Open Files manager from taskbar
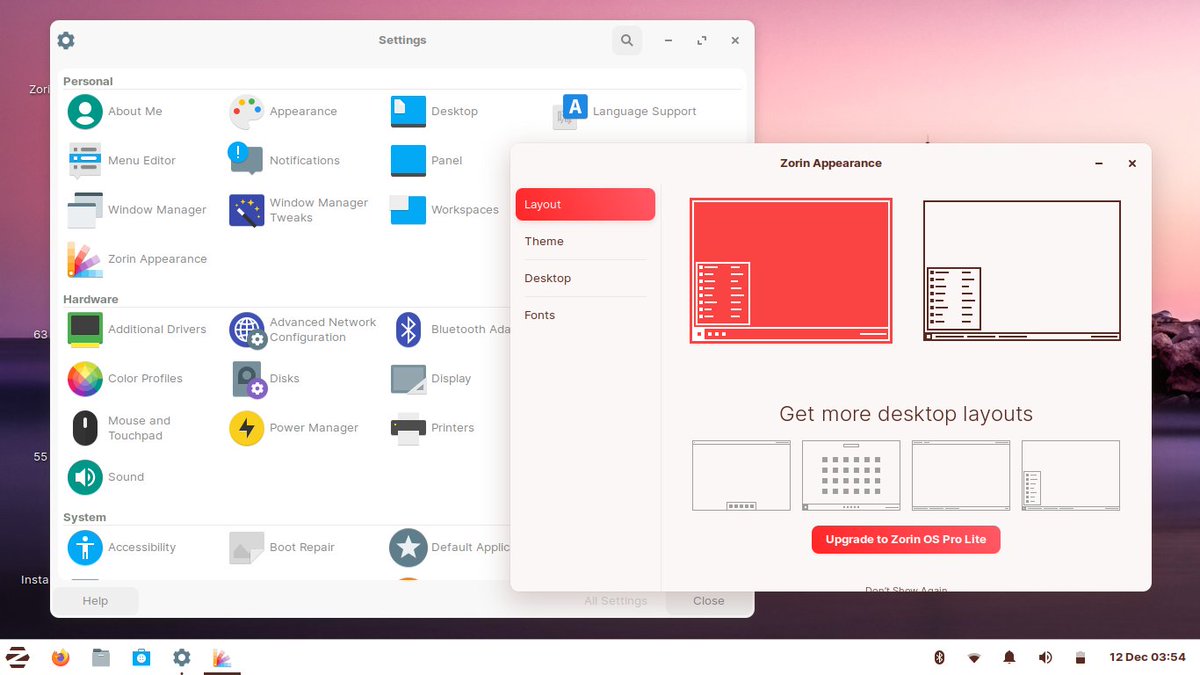This screenshot has height=675, width=1200. pyautogui.click(x=101, y=657)
